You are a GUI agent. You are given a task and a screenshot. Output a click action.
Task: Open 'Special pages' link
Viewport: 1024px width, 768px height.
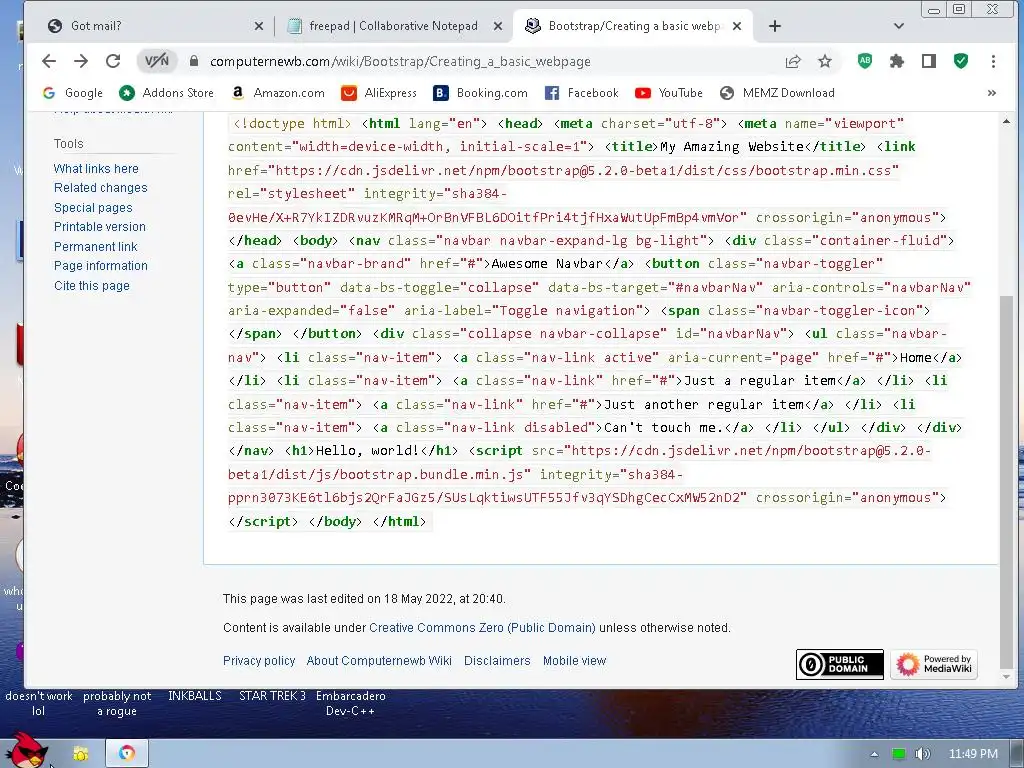93,208
